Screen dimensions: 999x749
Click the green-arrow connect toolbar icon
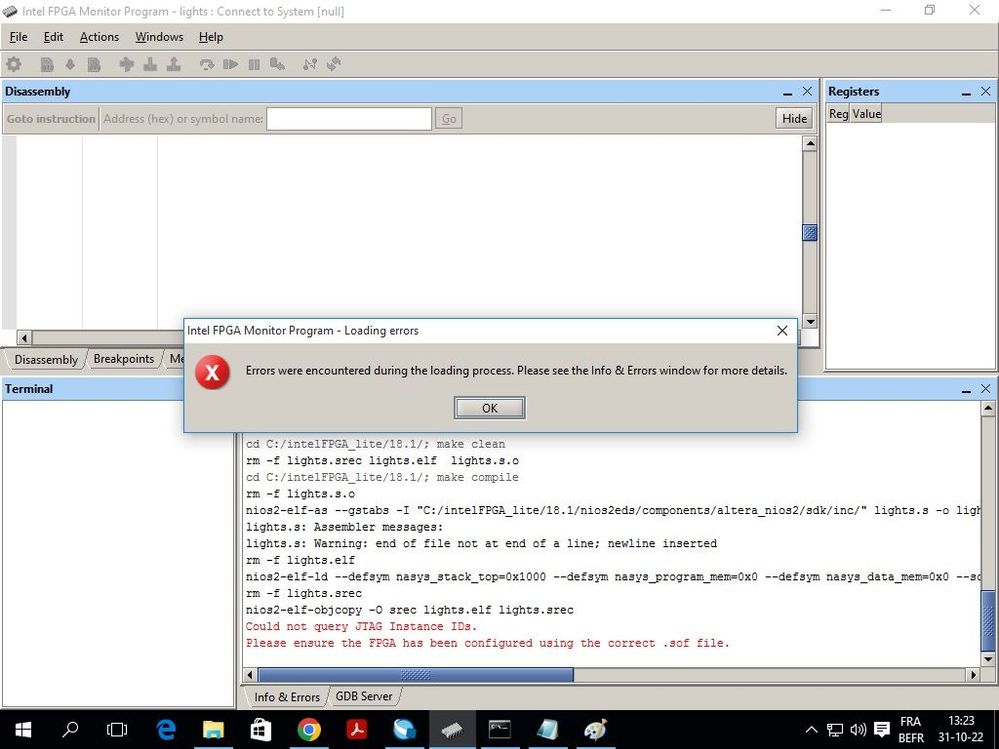pyautogui.click(x=127, y=64)
